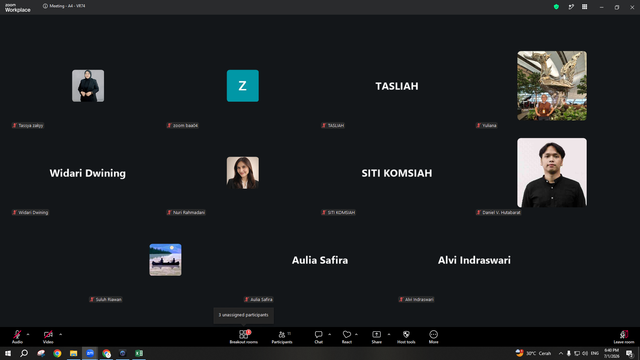The width and height of the screenshot is (640, 360).
Task: Switch ENG input language indicator
Action: pyautogui.click(x=595, y=353)
